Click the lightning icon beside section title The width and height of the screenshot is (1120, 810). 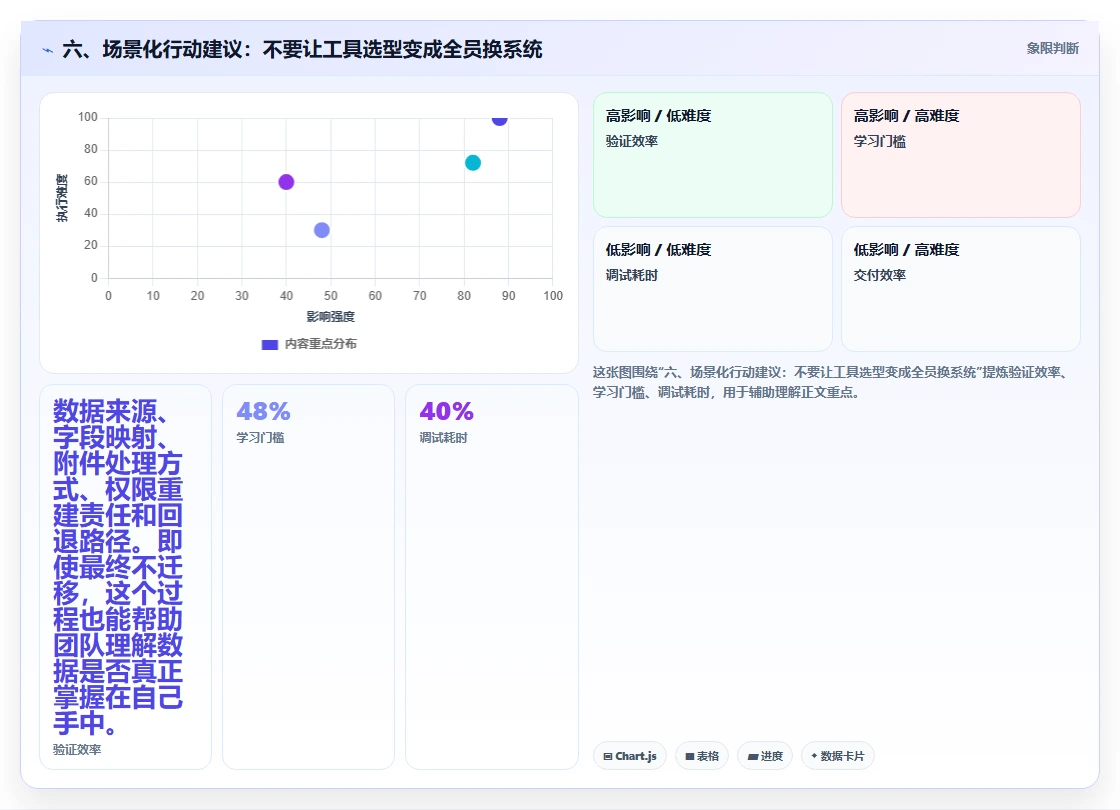48,50
